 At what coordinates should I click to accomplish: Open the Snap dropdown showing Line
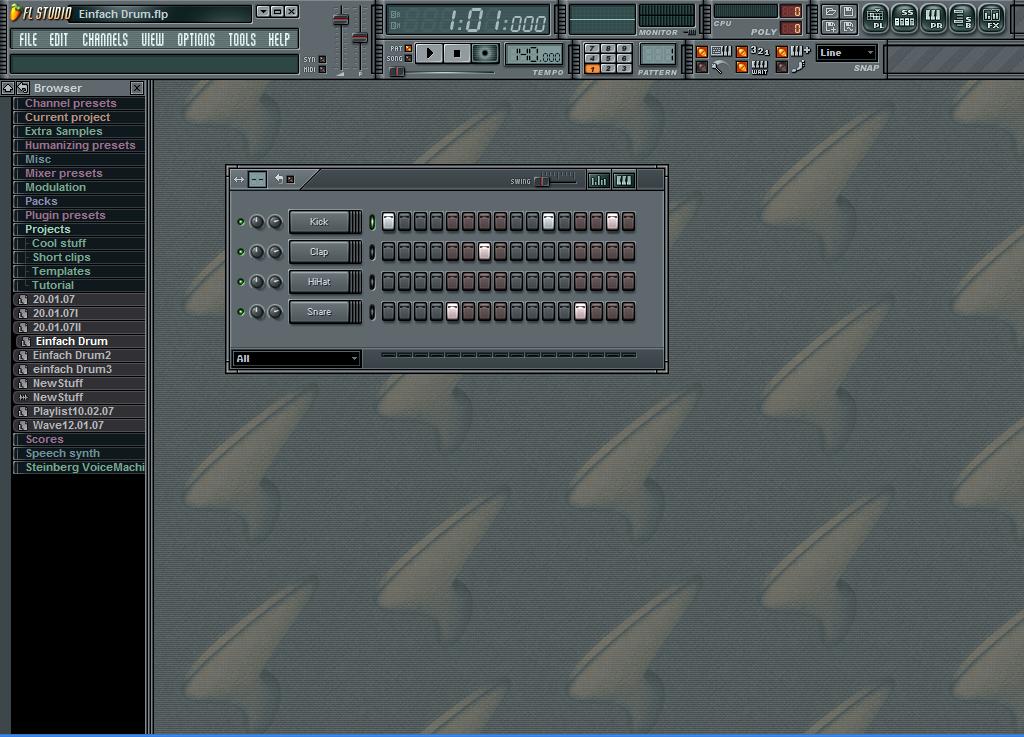(846, 53)
